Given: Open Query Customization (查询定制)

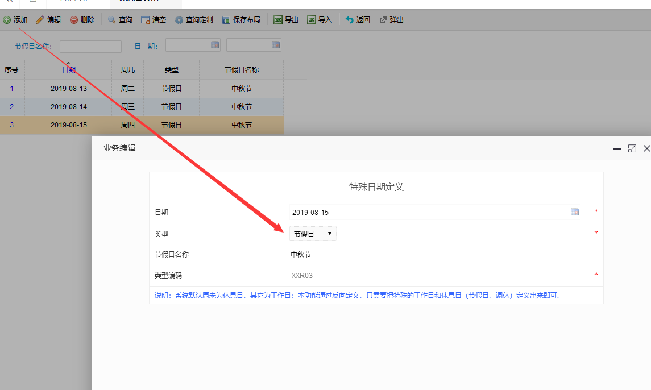Looking at the screenshot, I should pyautogui.click(x=194, y=20).
